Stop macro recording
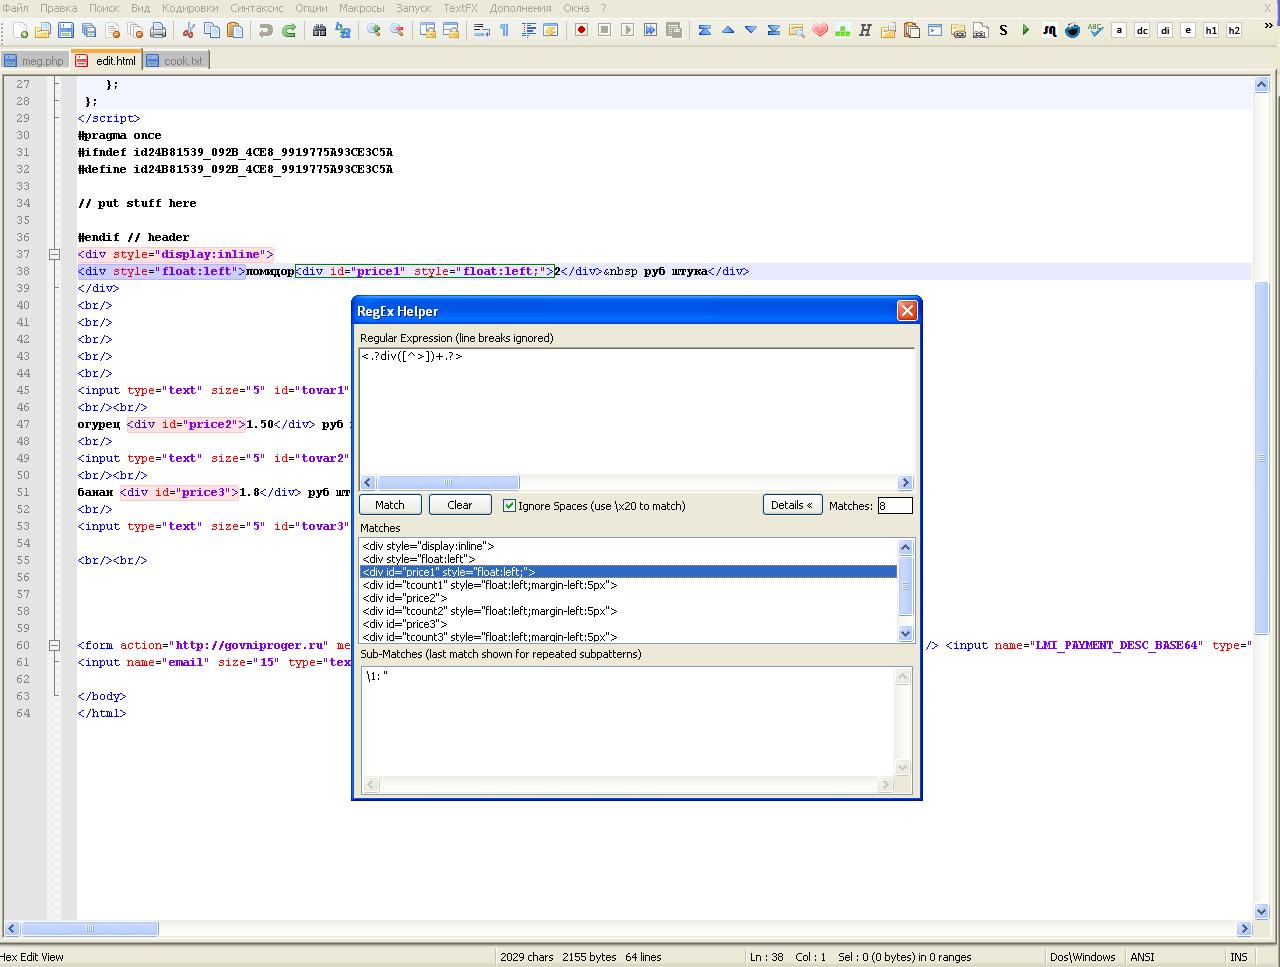The height and width of the screenshot is (967, 1280). coord(604,30)
